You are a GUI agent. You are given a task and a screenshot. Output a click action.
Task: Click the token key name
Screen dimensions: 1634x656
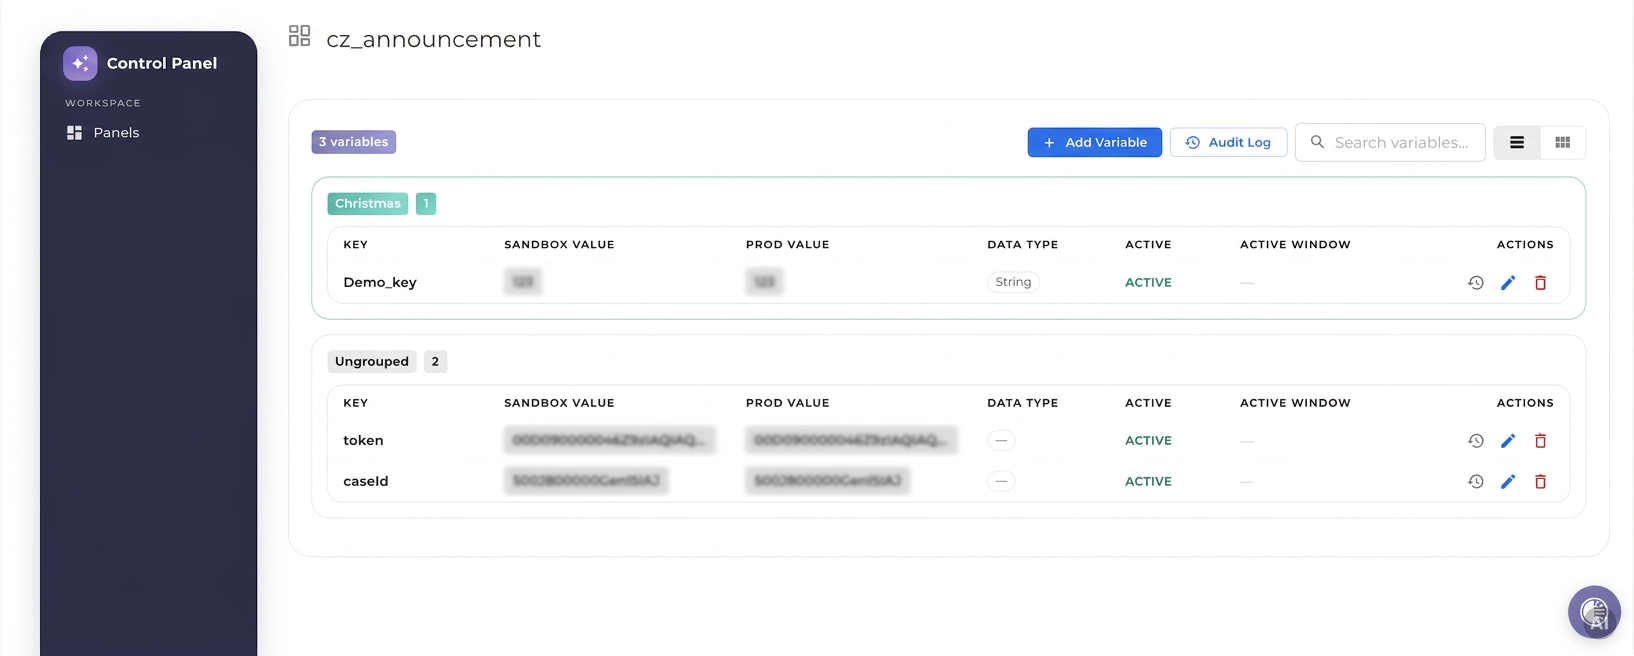click(363, 441)
